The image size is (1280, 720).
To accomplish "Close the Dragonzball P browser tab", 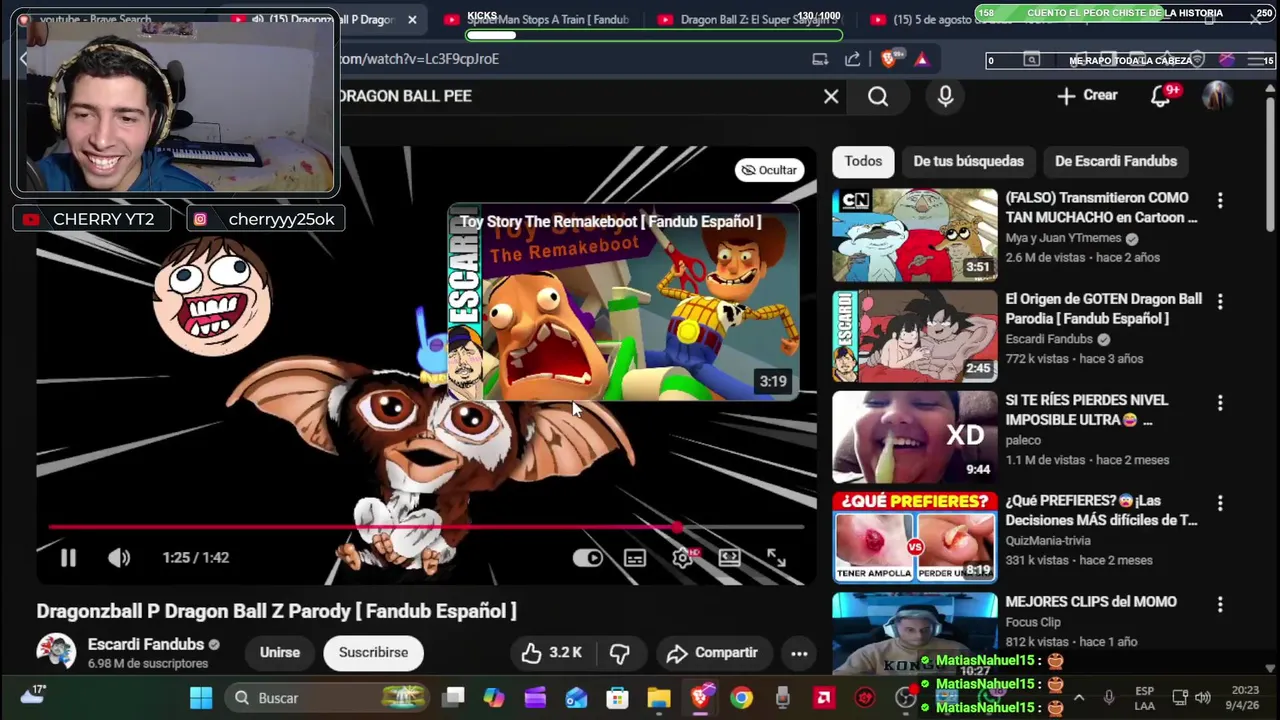I will [x=412, y=20].
